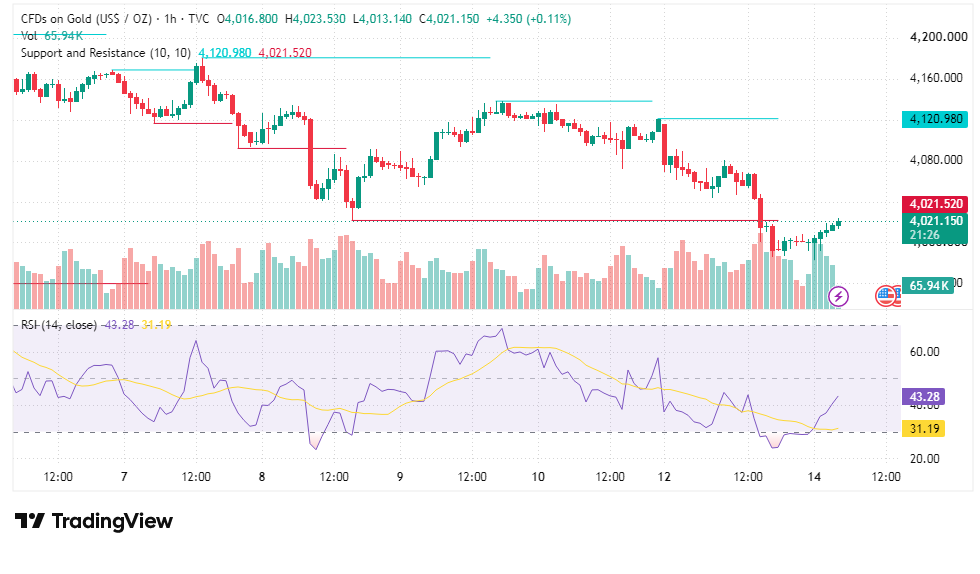Click the 65.94K volume axis label
The height and width of the screenshot is (574, 980).
(928, 286)
